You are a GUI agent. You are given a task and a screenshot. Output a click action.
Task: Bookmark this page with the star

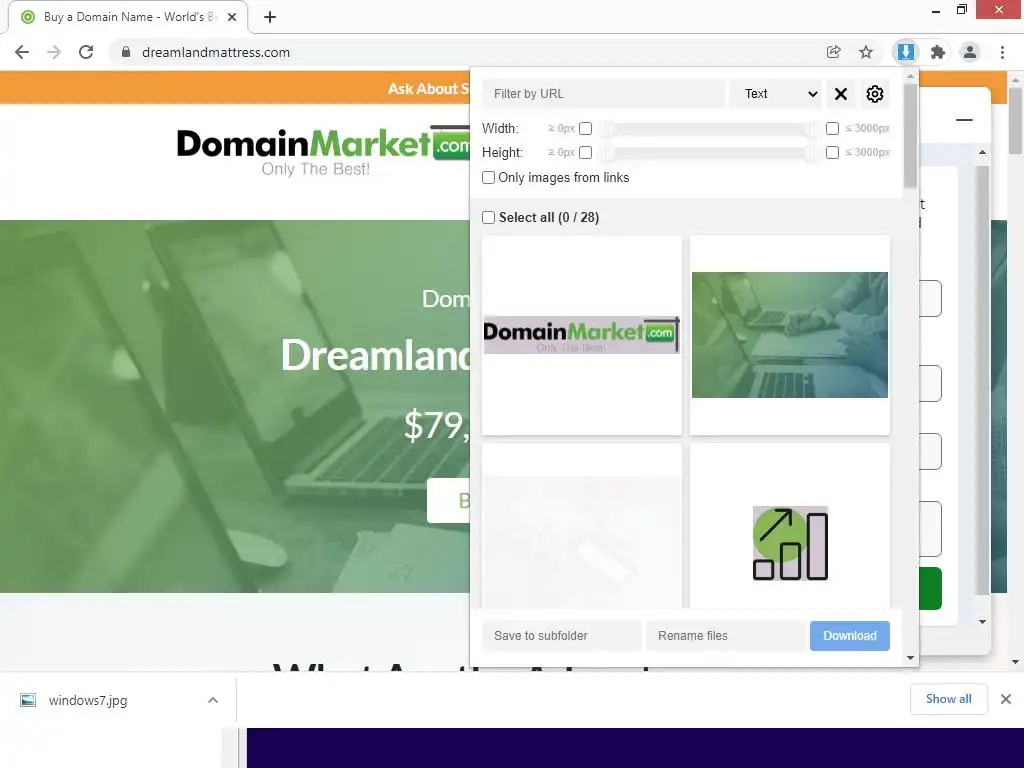point(866,52)
